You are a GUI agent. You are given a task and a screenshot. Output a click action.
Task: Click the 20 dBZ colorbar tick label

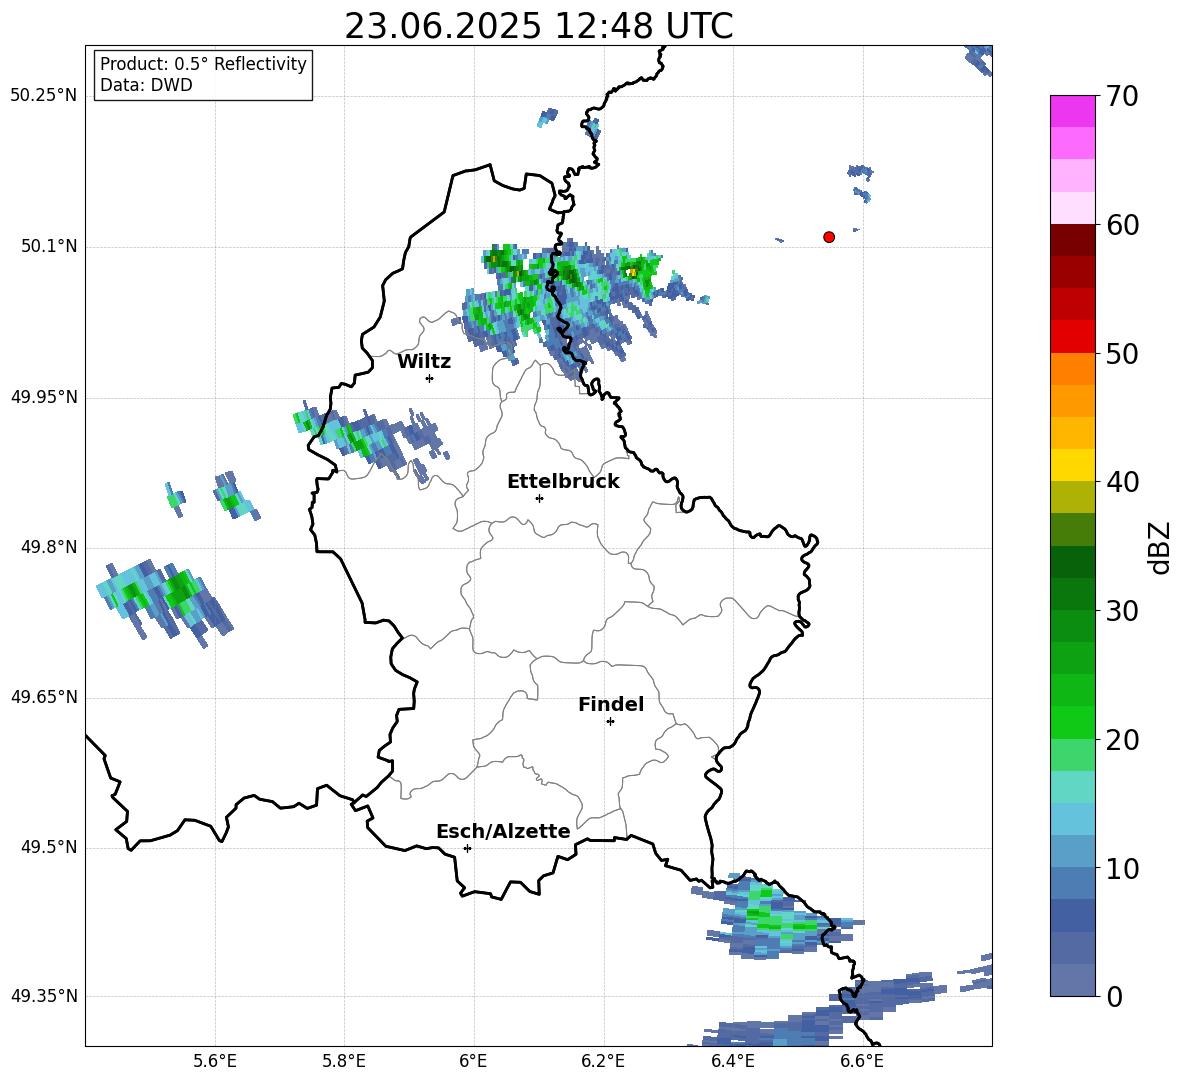click(1122, 739)
